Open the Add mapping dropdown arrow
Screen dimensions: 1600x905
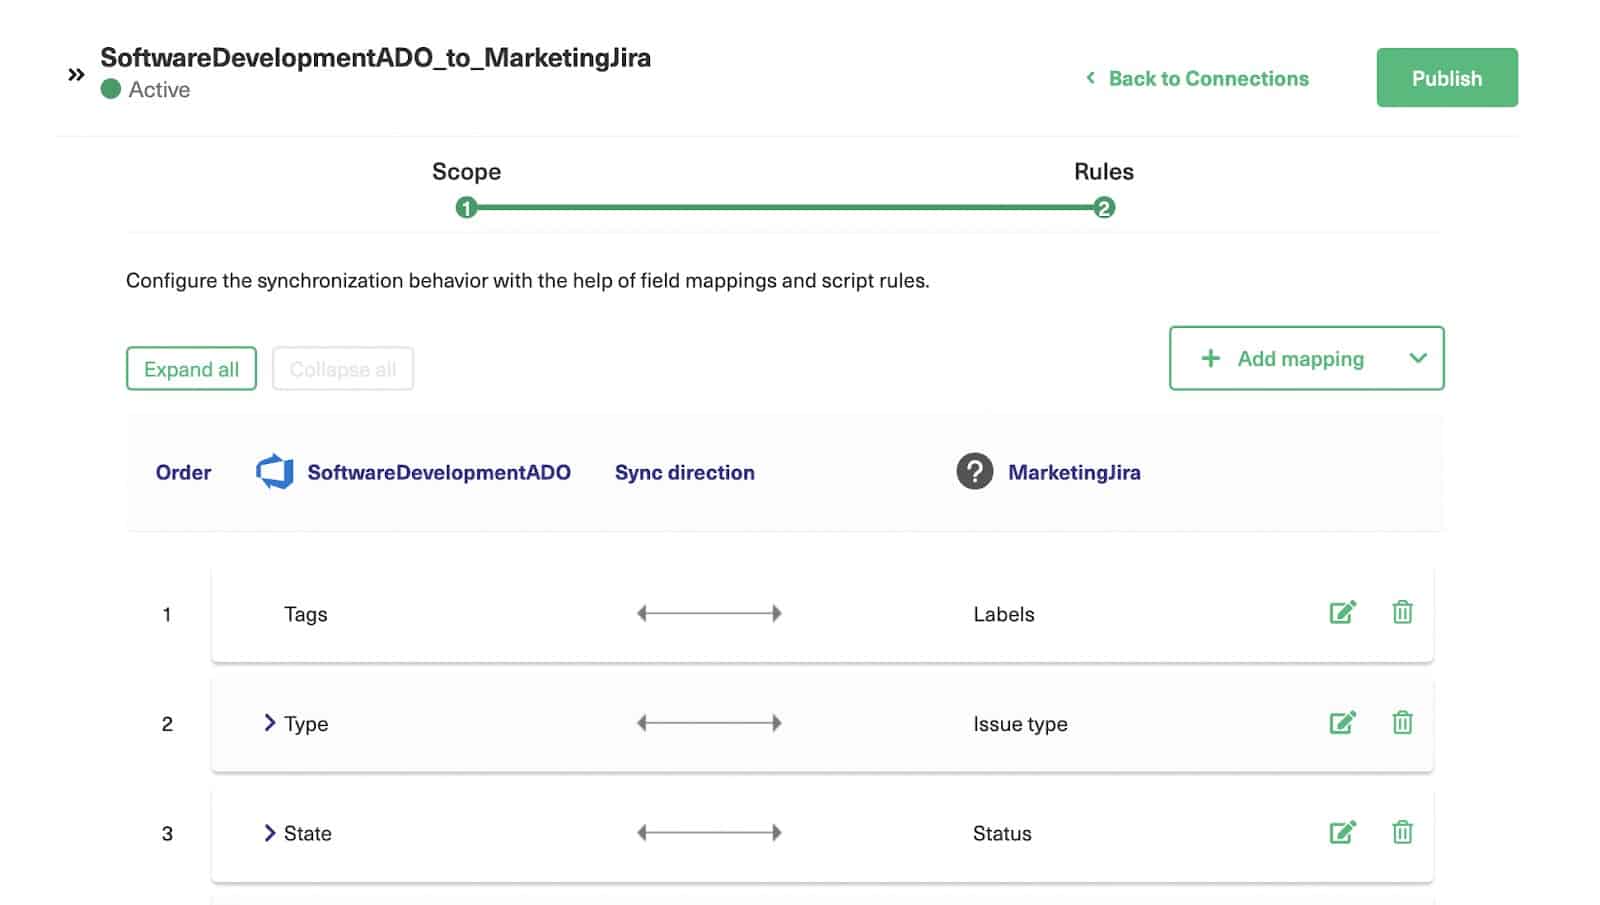[1418, 358]
